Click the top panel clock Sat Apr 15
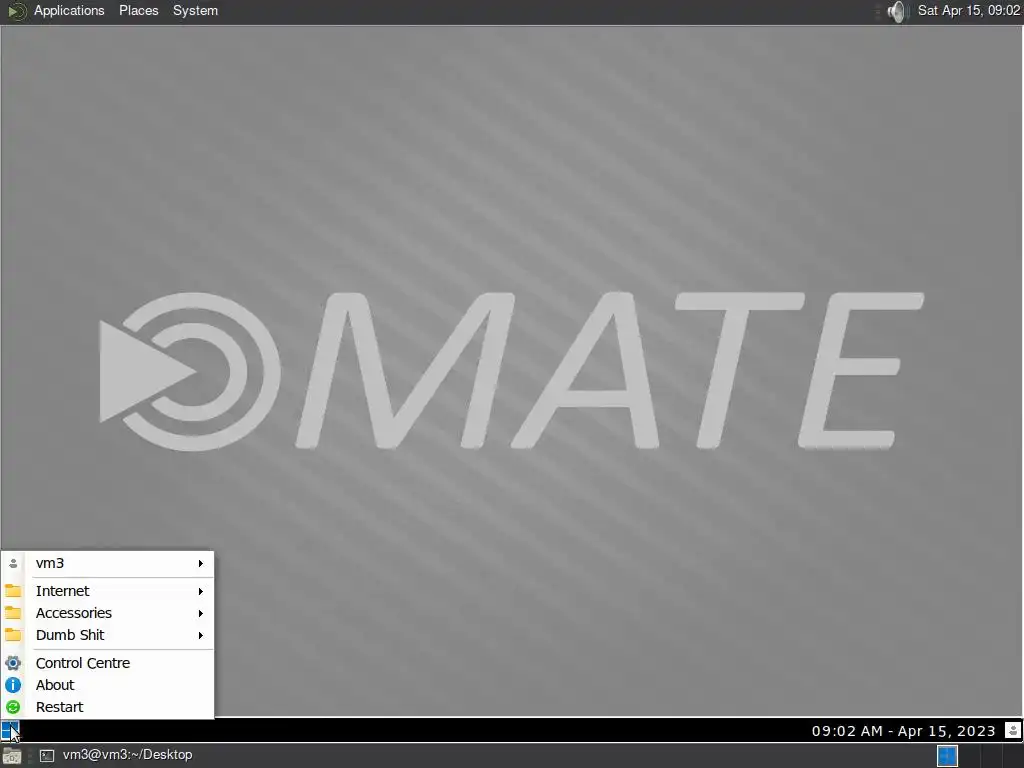The width and height of the screenshot is (1024, 768). pos(968,10)
